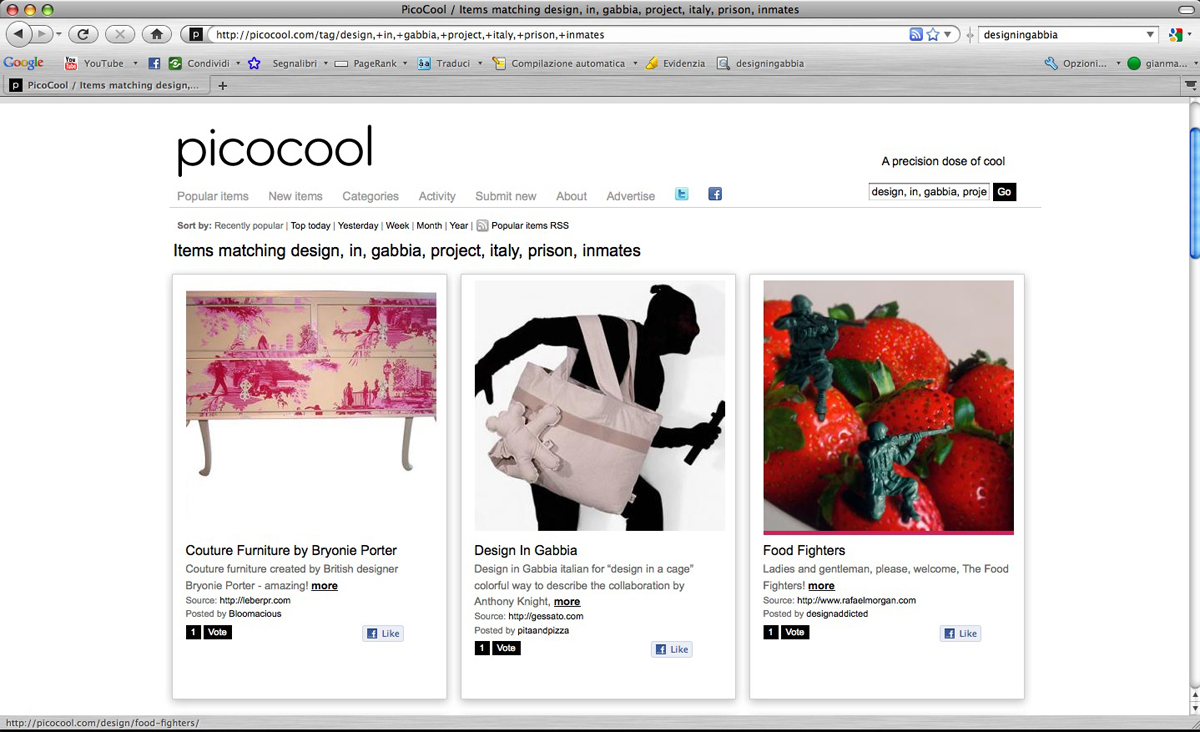This screenshot has height=732, width=1200.
Task: Vote for Couture Furniture by Bryonie Porter
Action: (218, 632)
